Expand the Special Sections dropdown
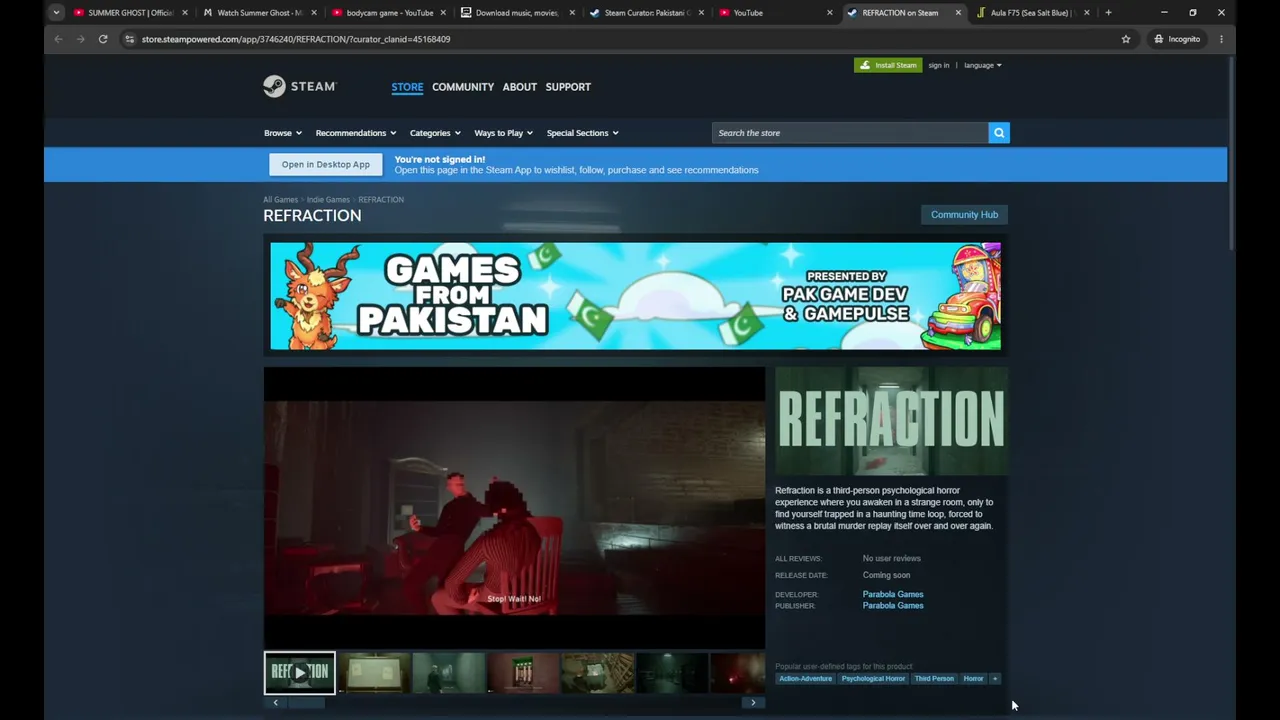This screenshot has width=1280, height=720. click(582, 133)
